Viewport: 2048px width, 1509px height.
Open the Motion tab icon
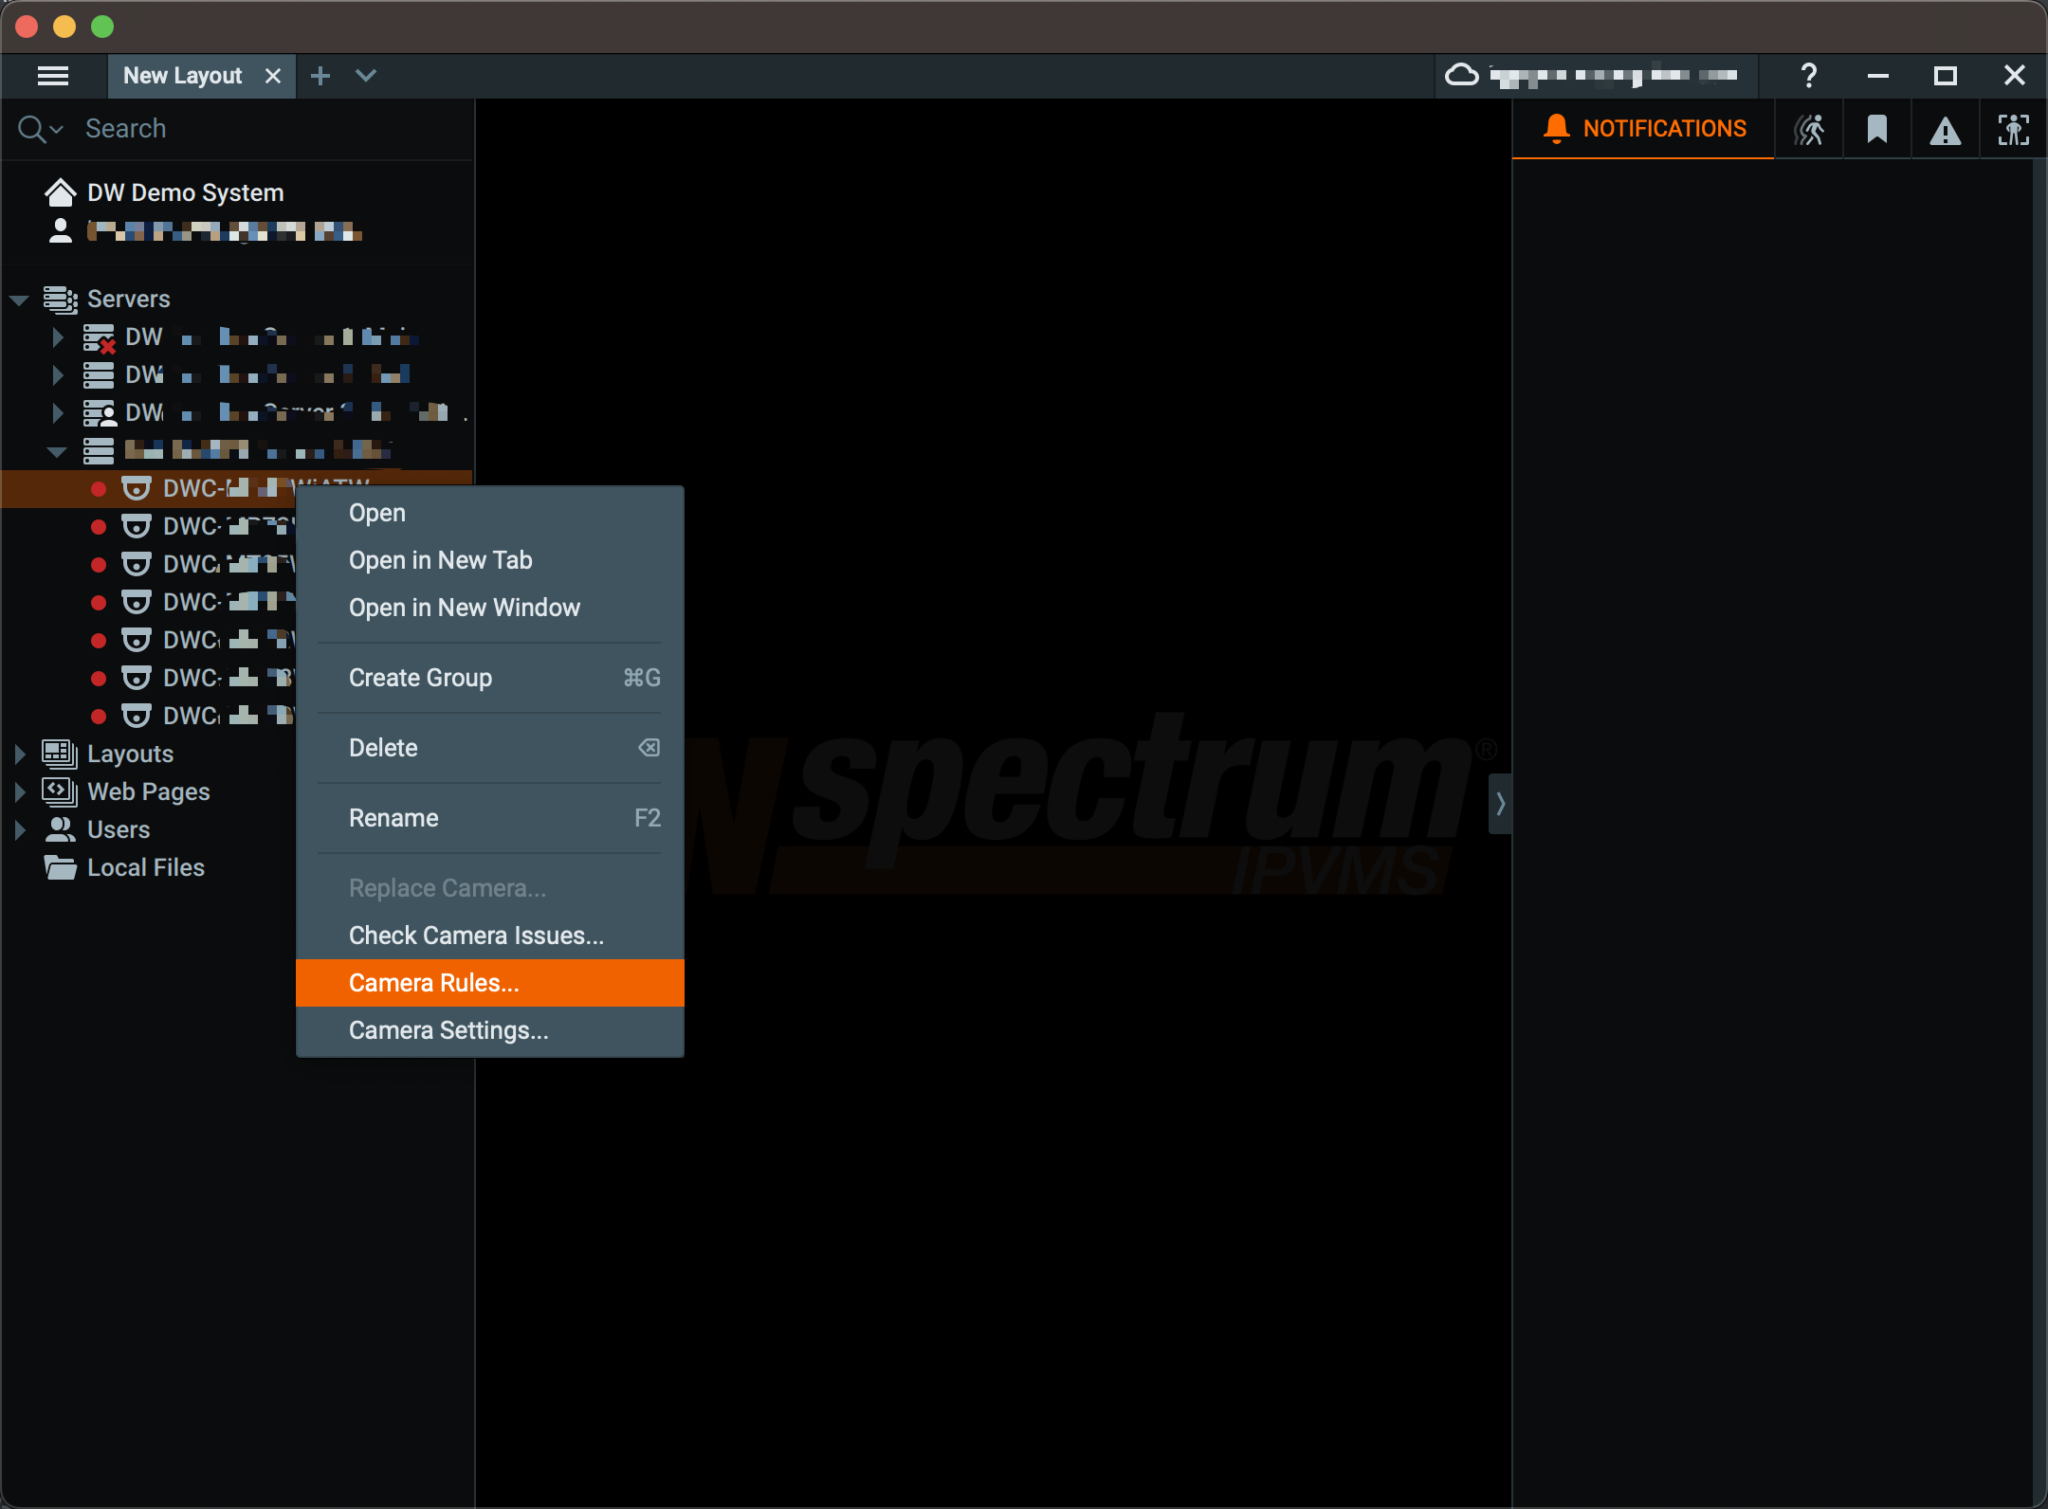point(1809,130)
